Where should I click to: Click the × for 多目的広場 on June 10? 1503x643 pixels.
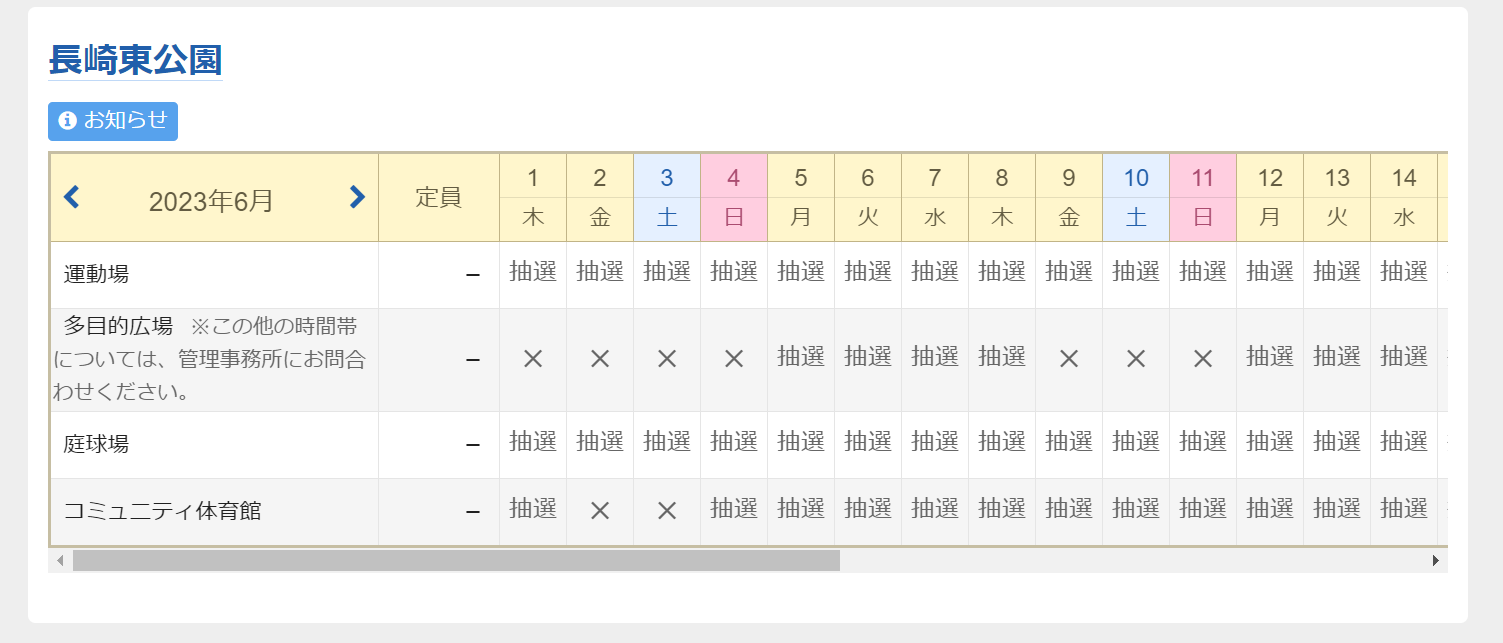pyautogui.click(x=1136, y=359)
